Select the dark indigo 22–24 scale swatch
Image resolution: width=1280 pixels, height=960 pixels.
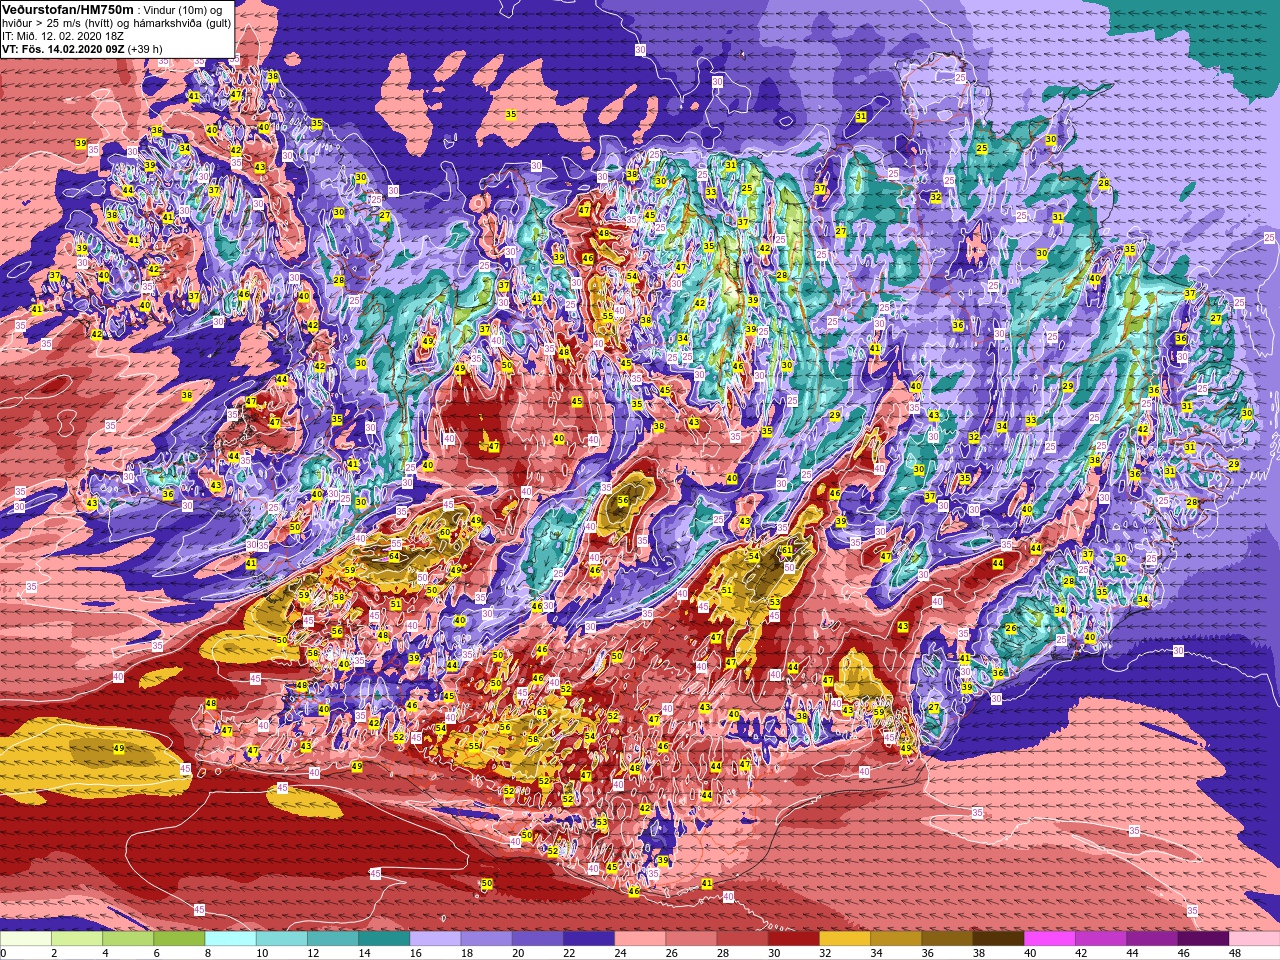pos(588,938)
